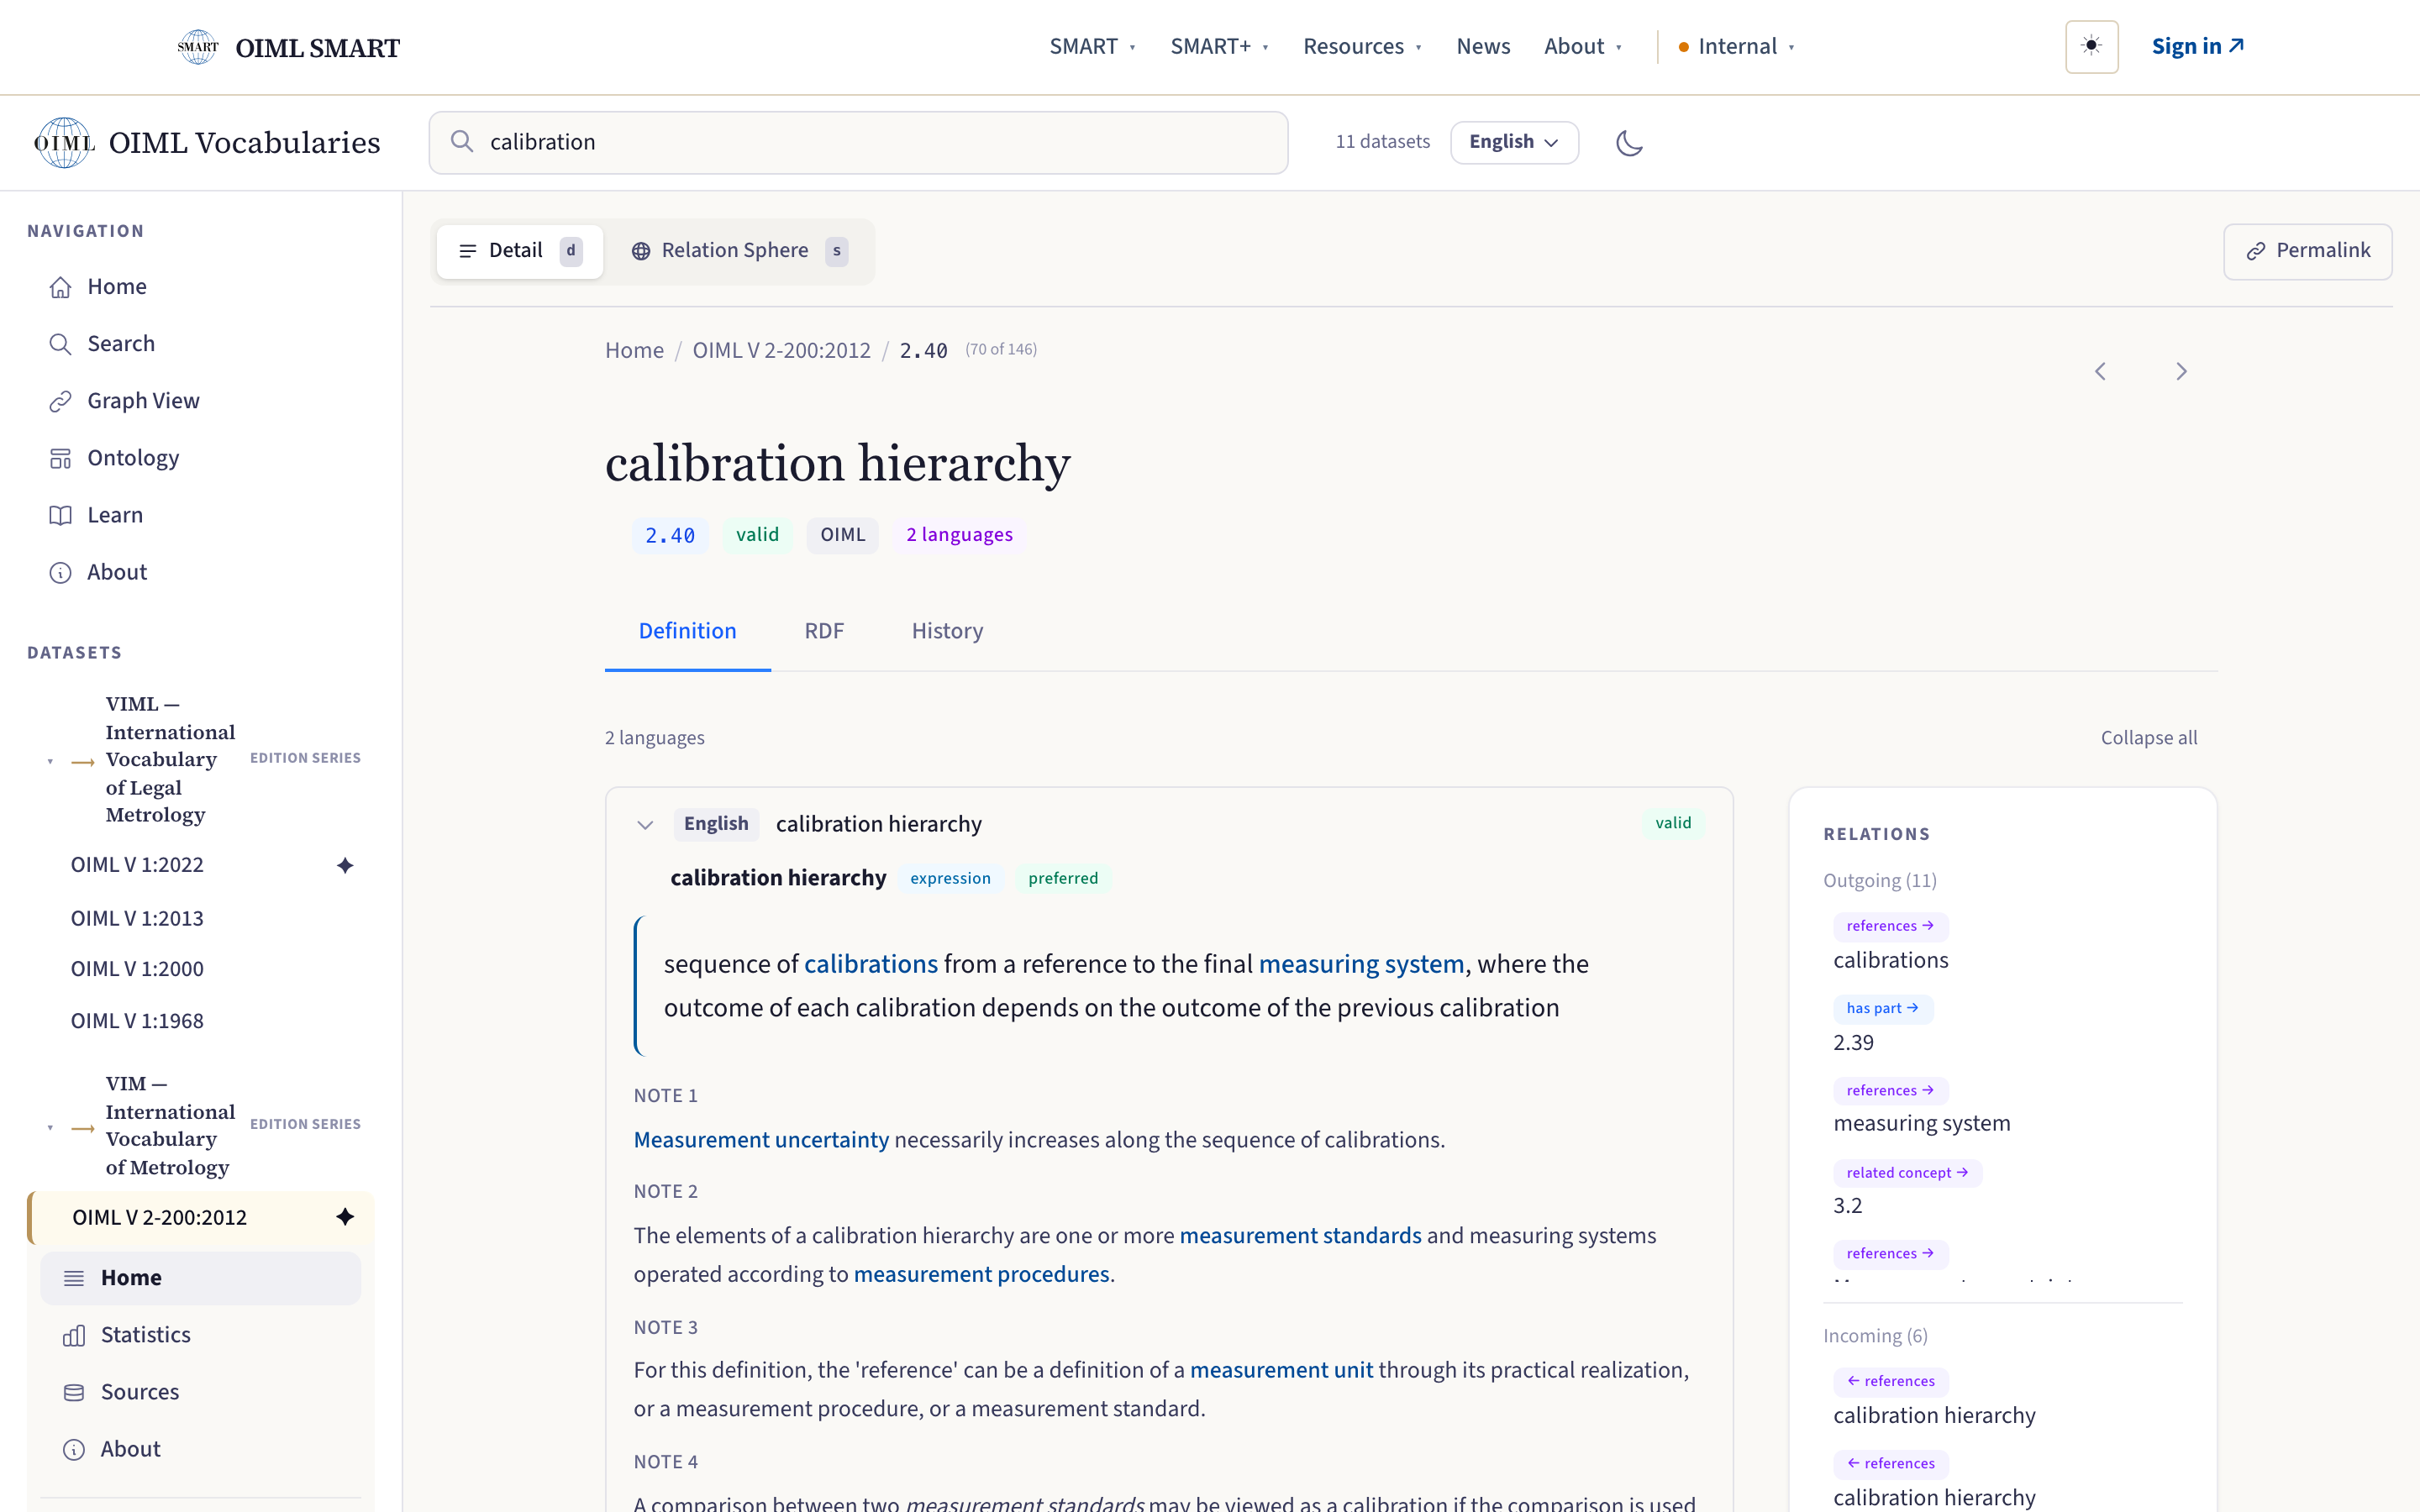Screen dimensions: 2420x1512
Task: Open Statistics under OIML V 2-200:2012
Action: [x=200, y=1335]
